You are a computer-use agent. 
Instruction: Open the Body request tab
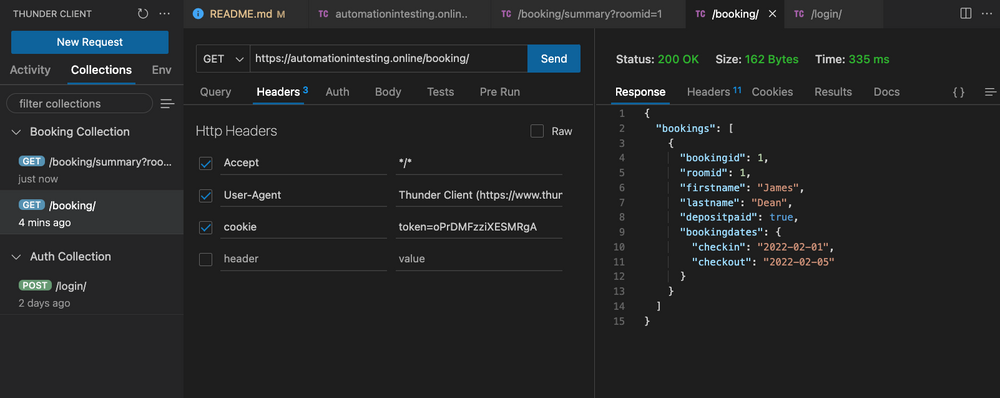(x=388, y=92)
